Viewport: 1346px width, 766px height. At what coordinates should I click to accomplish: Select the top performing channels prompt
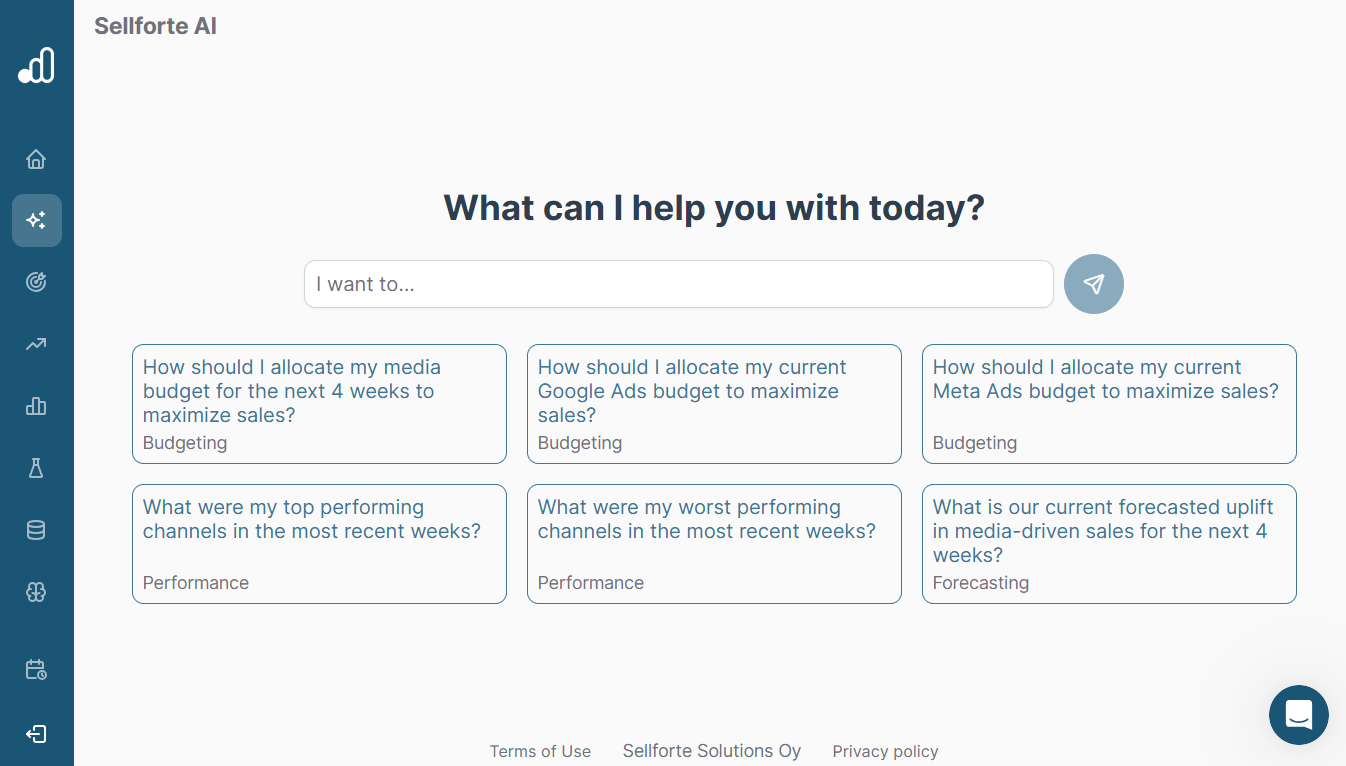coord(319,543)
